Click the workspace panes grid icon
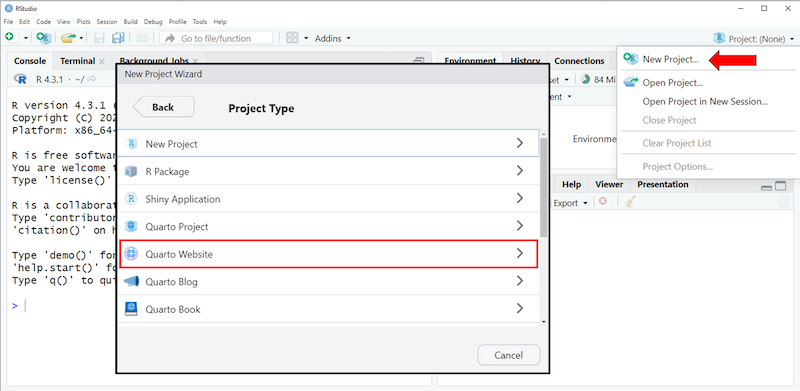Screen dimensions: 800x391 click(292, 38)
